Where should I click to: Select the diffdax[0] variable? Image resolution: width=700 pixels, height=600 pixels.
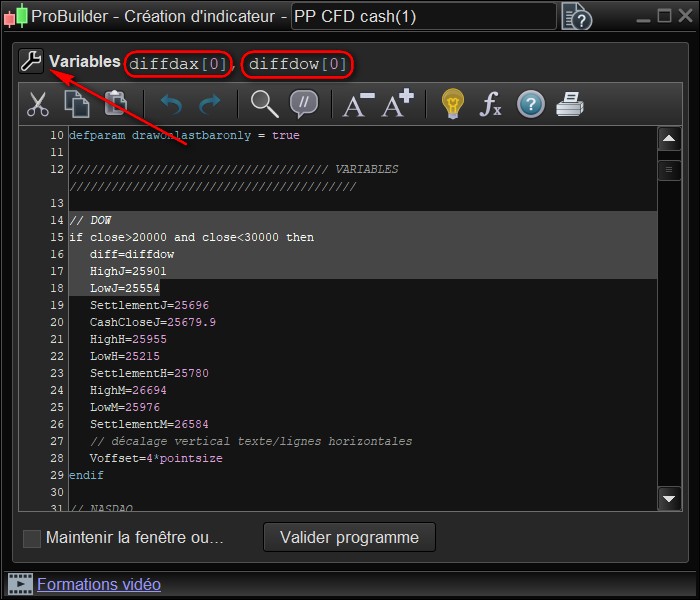(178, 64)
